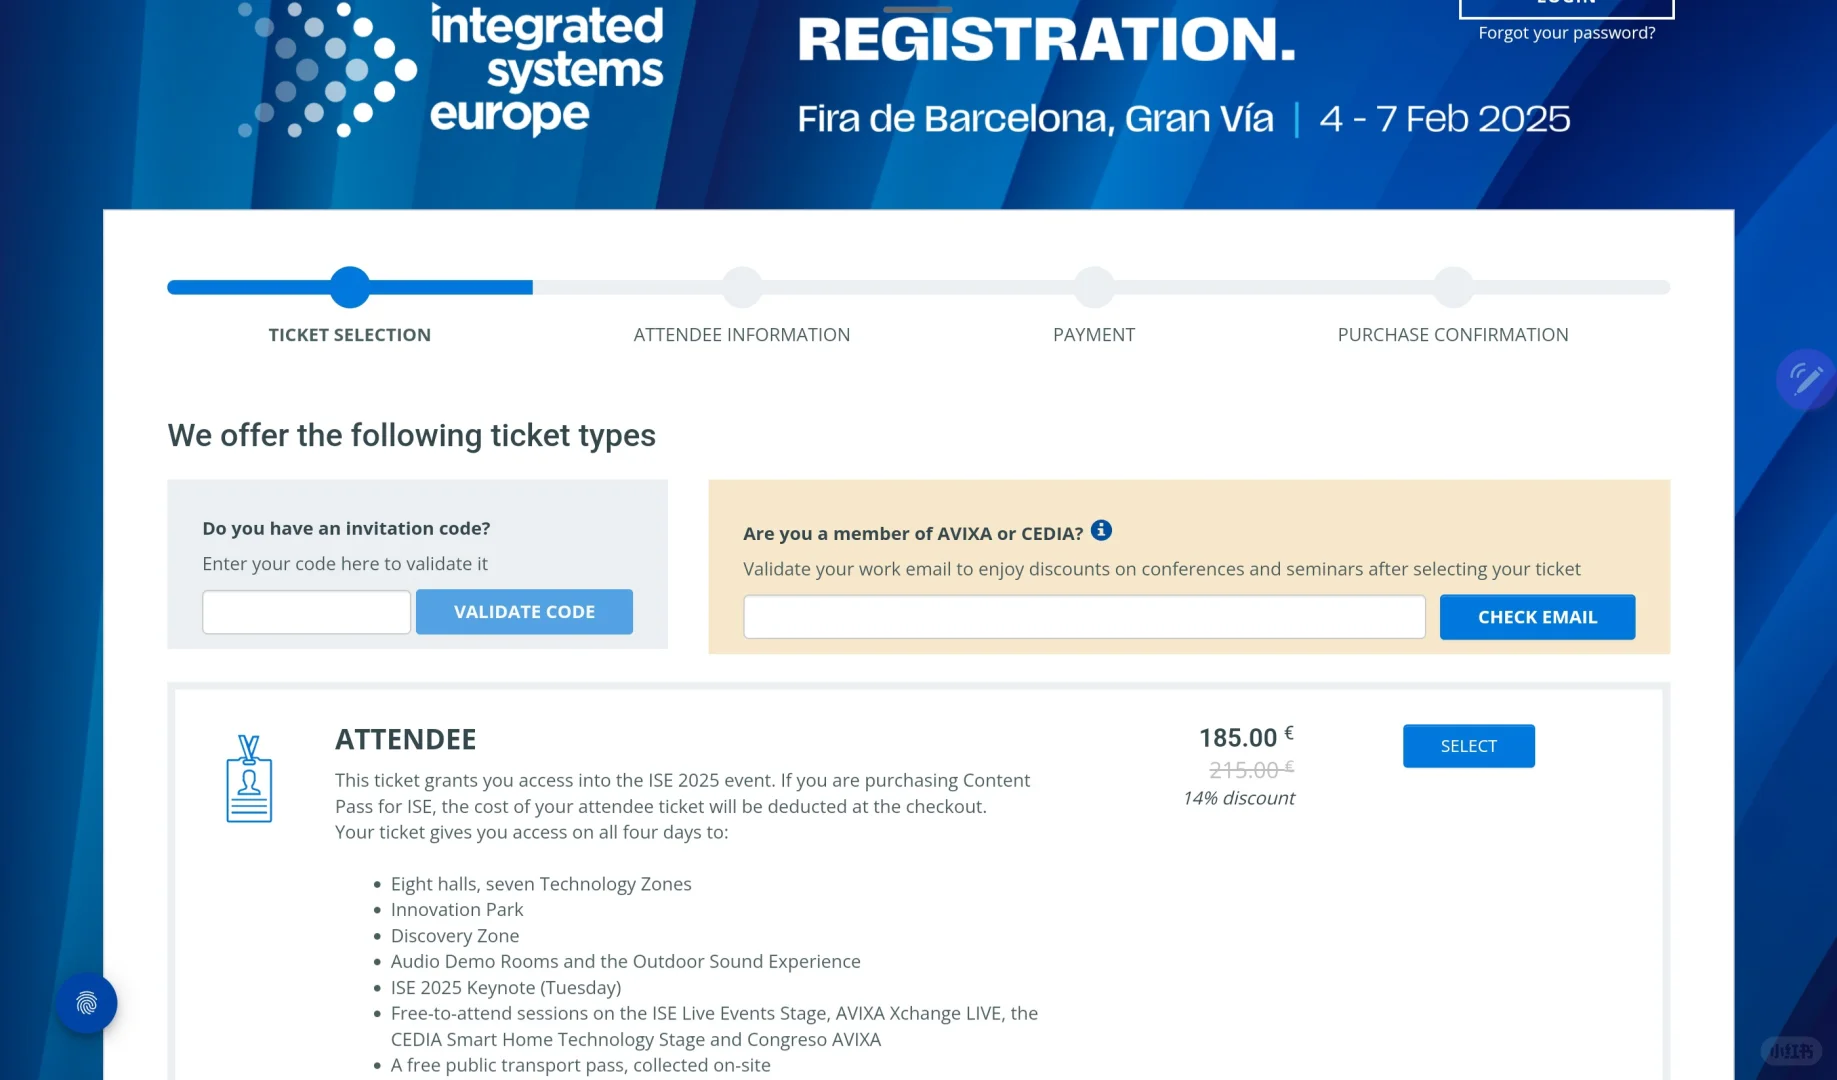
Task: Click the fingerprint privacy settings button
Action: click(87, 1003)
